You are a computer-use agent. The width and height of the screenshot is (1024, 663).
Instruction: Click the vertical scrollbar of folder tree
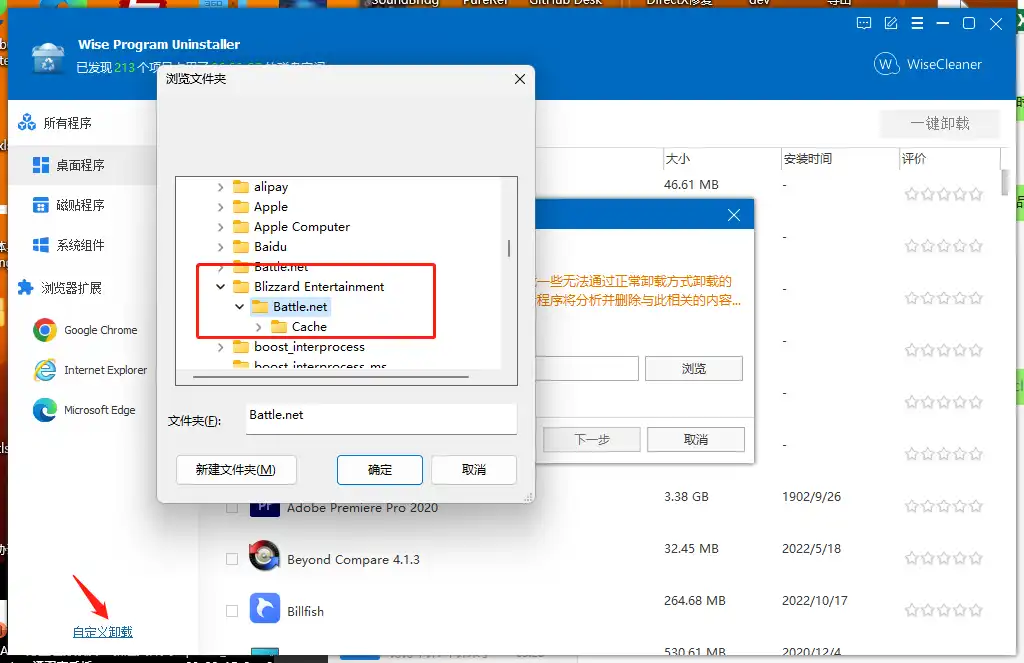509,248
